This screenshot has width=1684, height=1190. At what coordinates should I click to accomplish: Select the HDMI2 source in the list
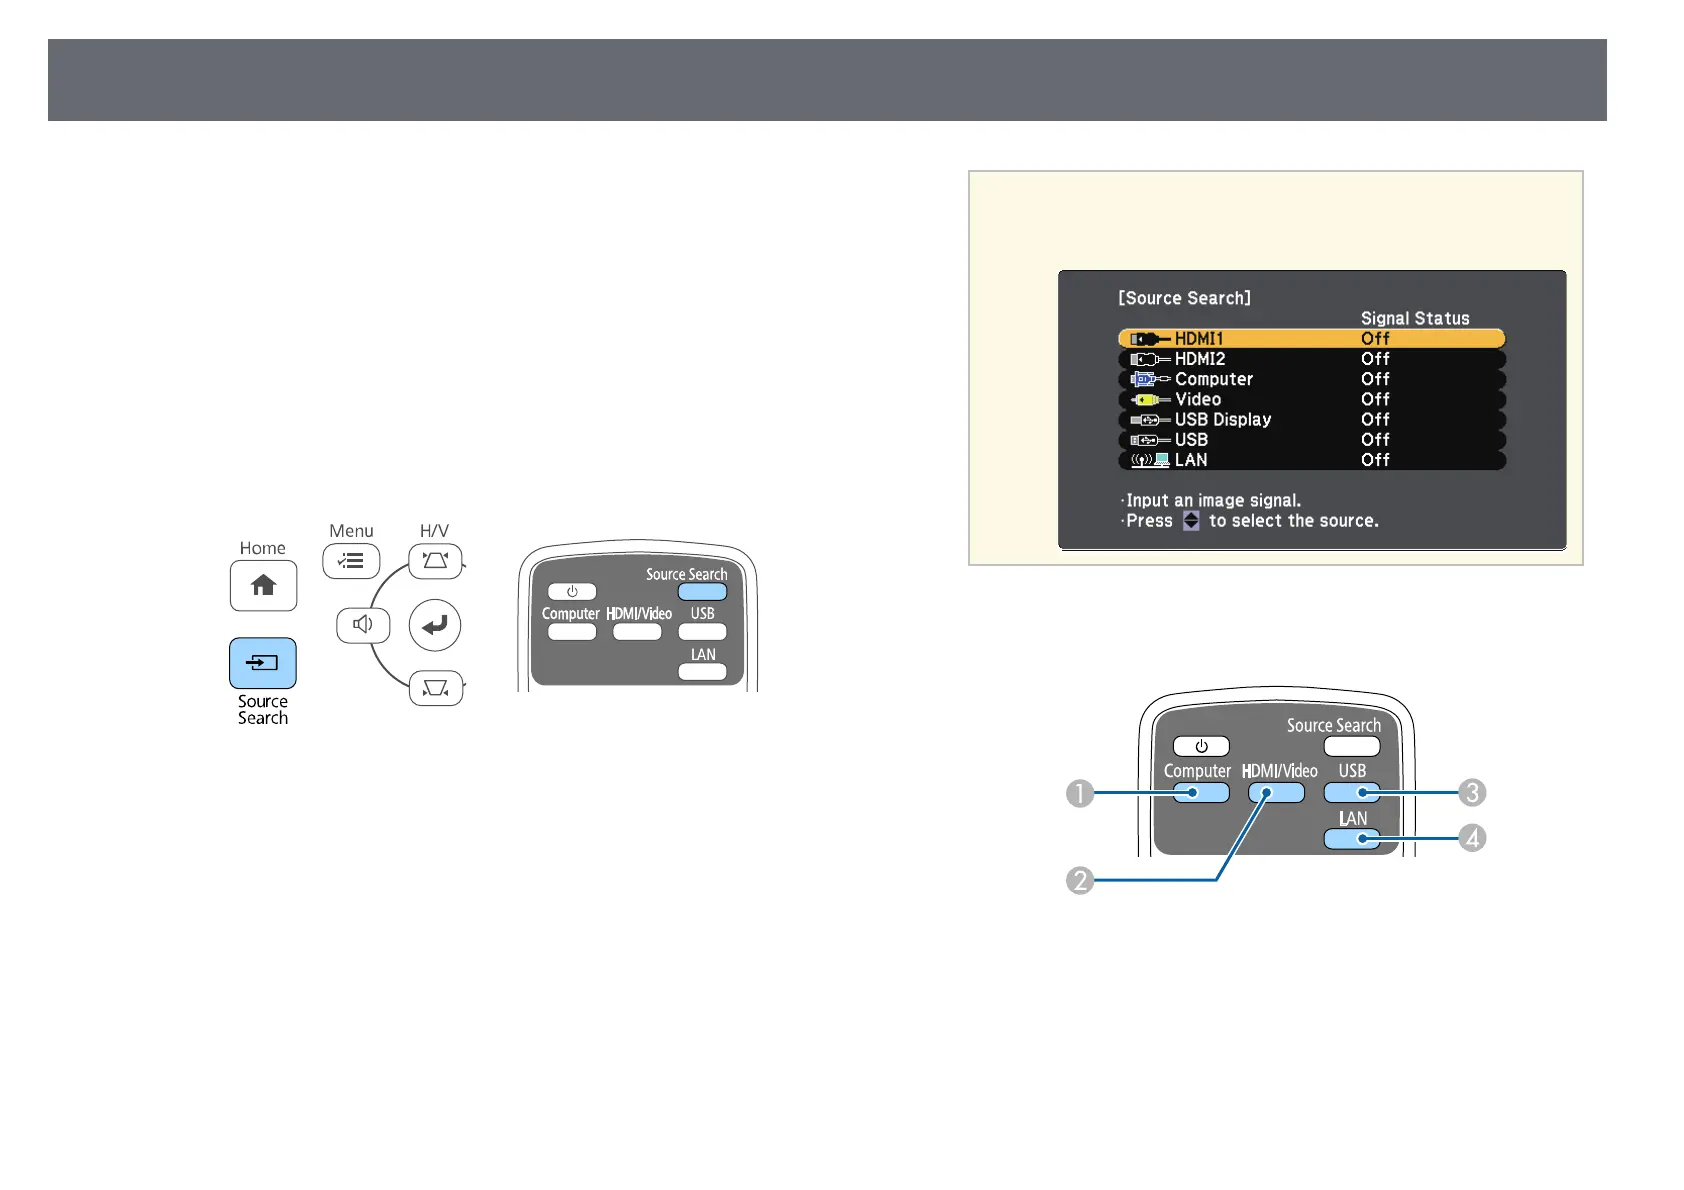pos(1312,359)
